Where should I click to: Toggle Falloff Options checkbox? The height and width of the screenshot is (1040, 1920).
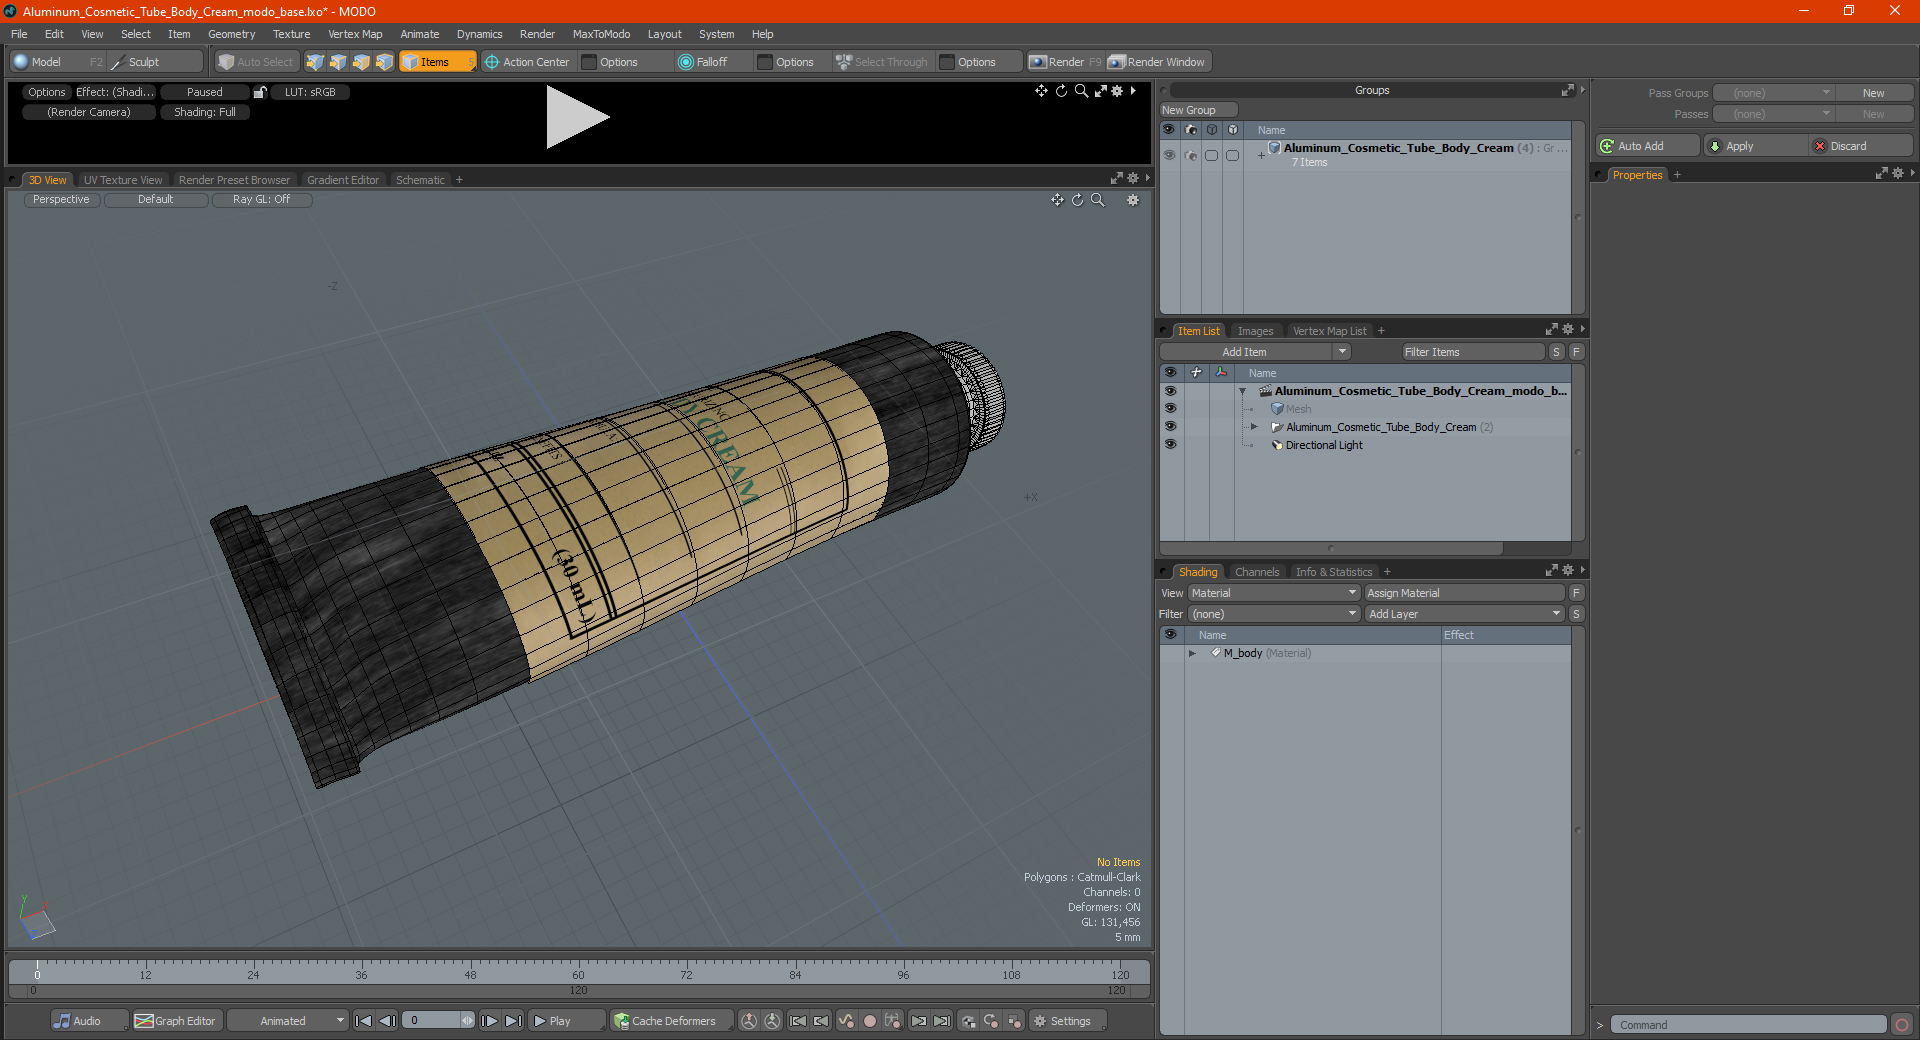(x=765, y=62)
